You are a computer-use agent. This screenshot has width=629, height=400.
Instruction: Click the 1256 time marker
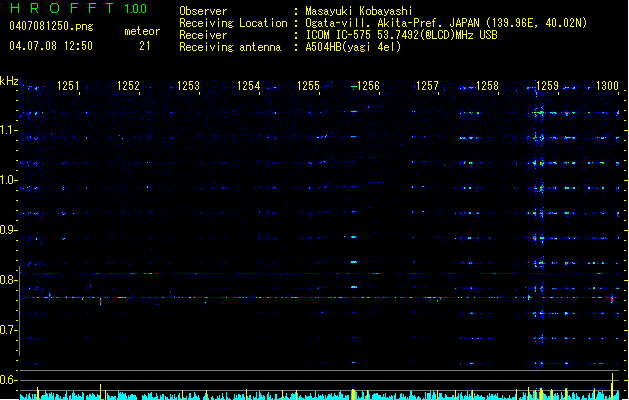(368, 86)
